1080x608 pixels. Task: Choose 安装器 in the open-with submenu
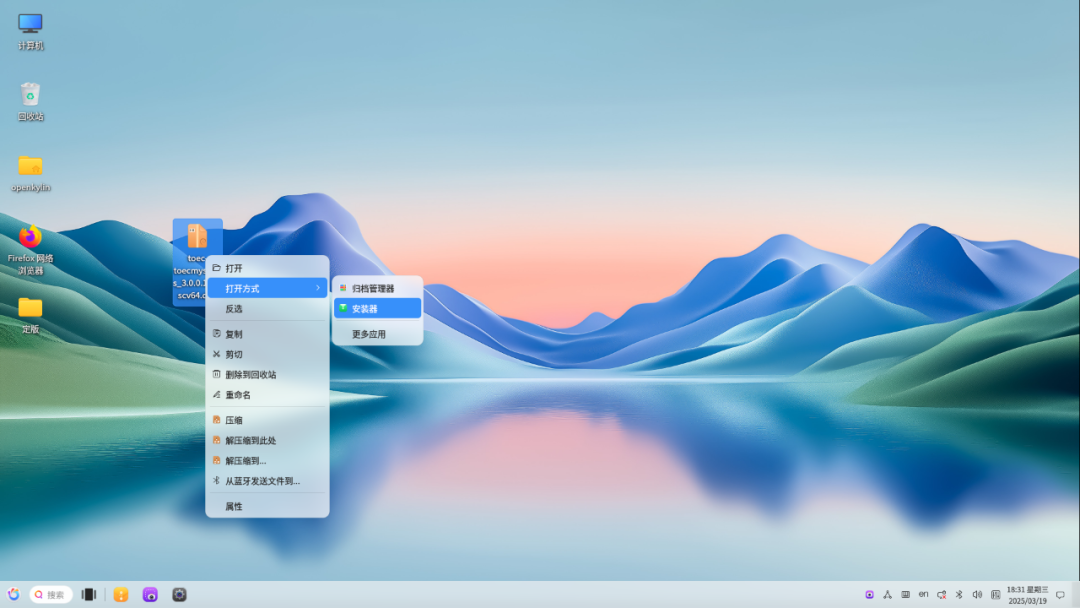coord(377,309)
